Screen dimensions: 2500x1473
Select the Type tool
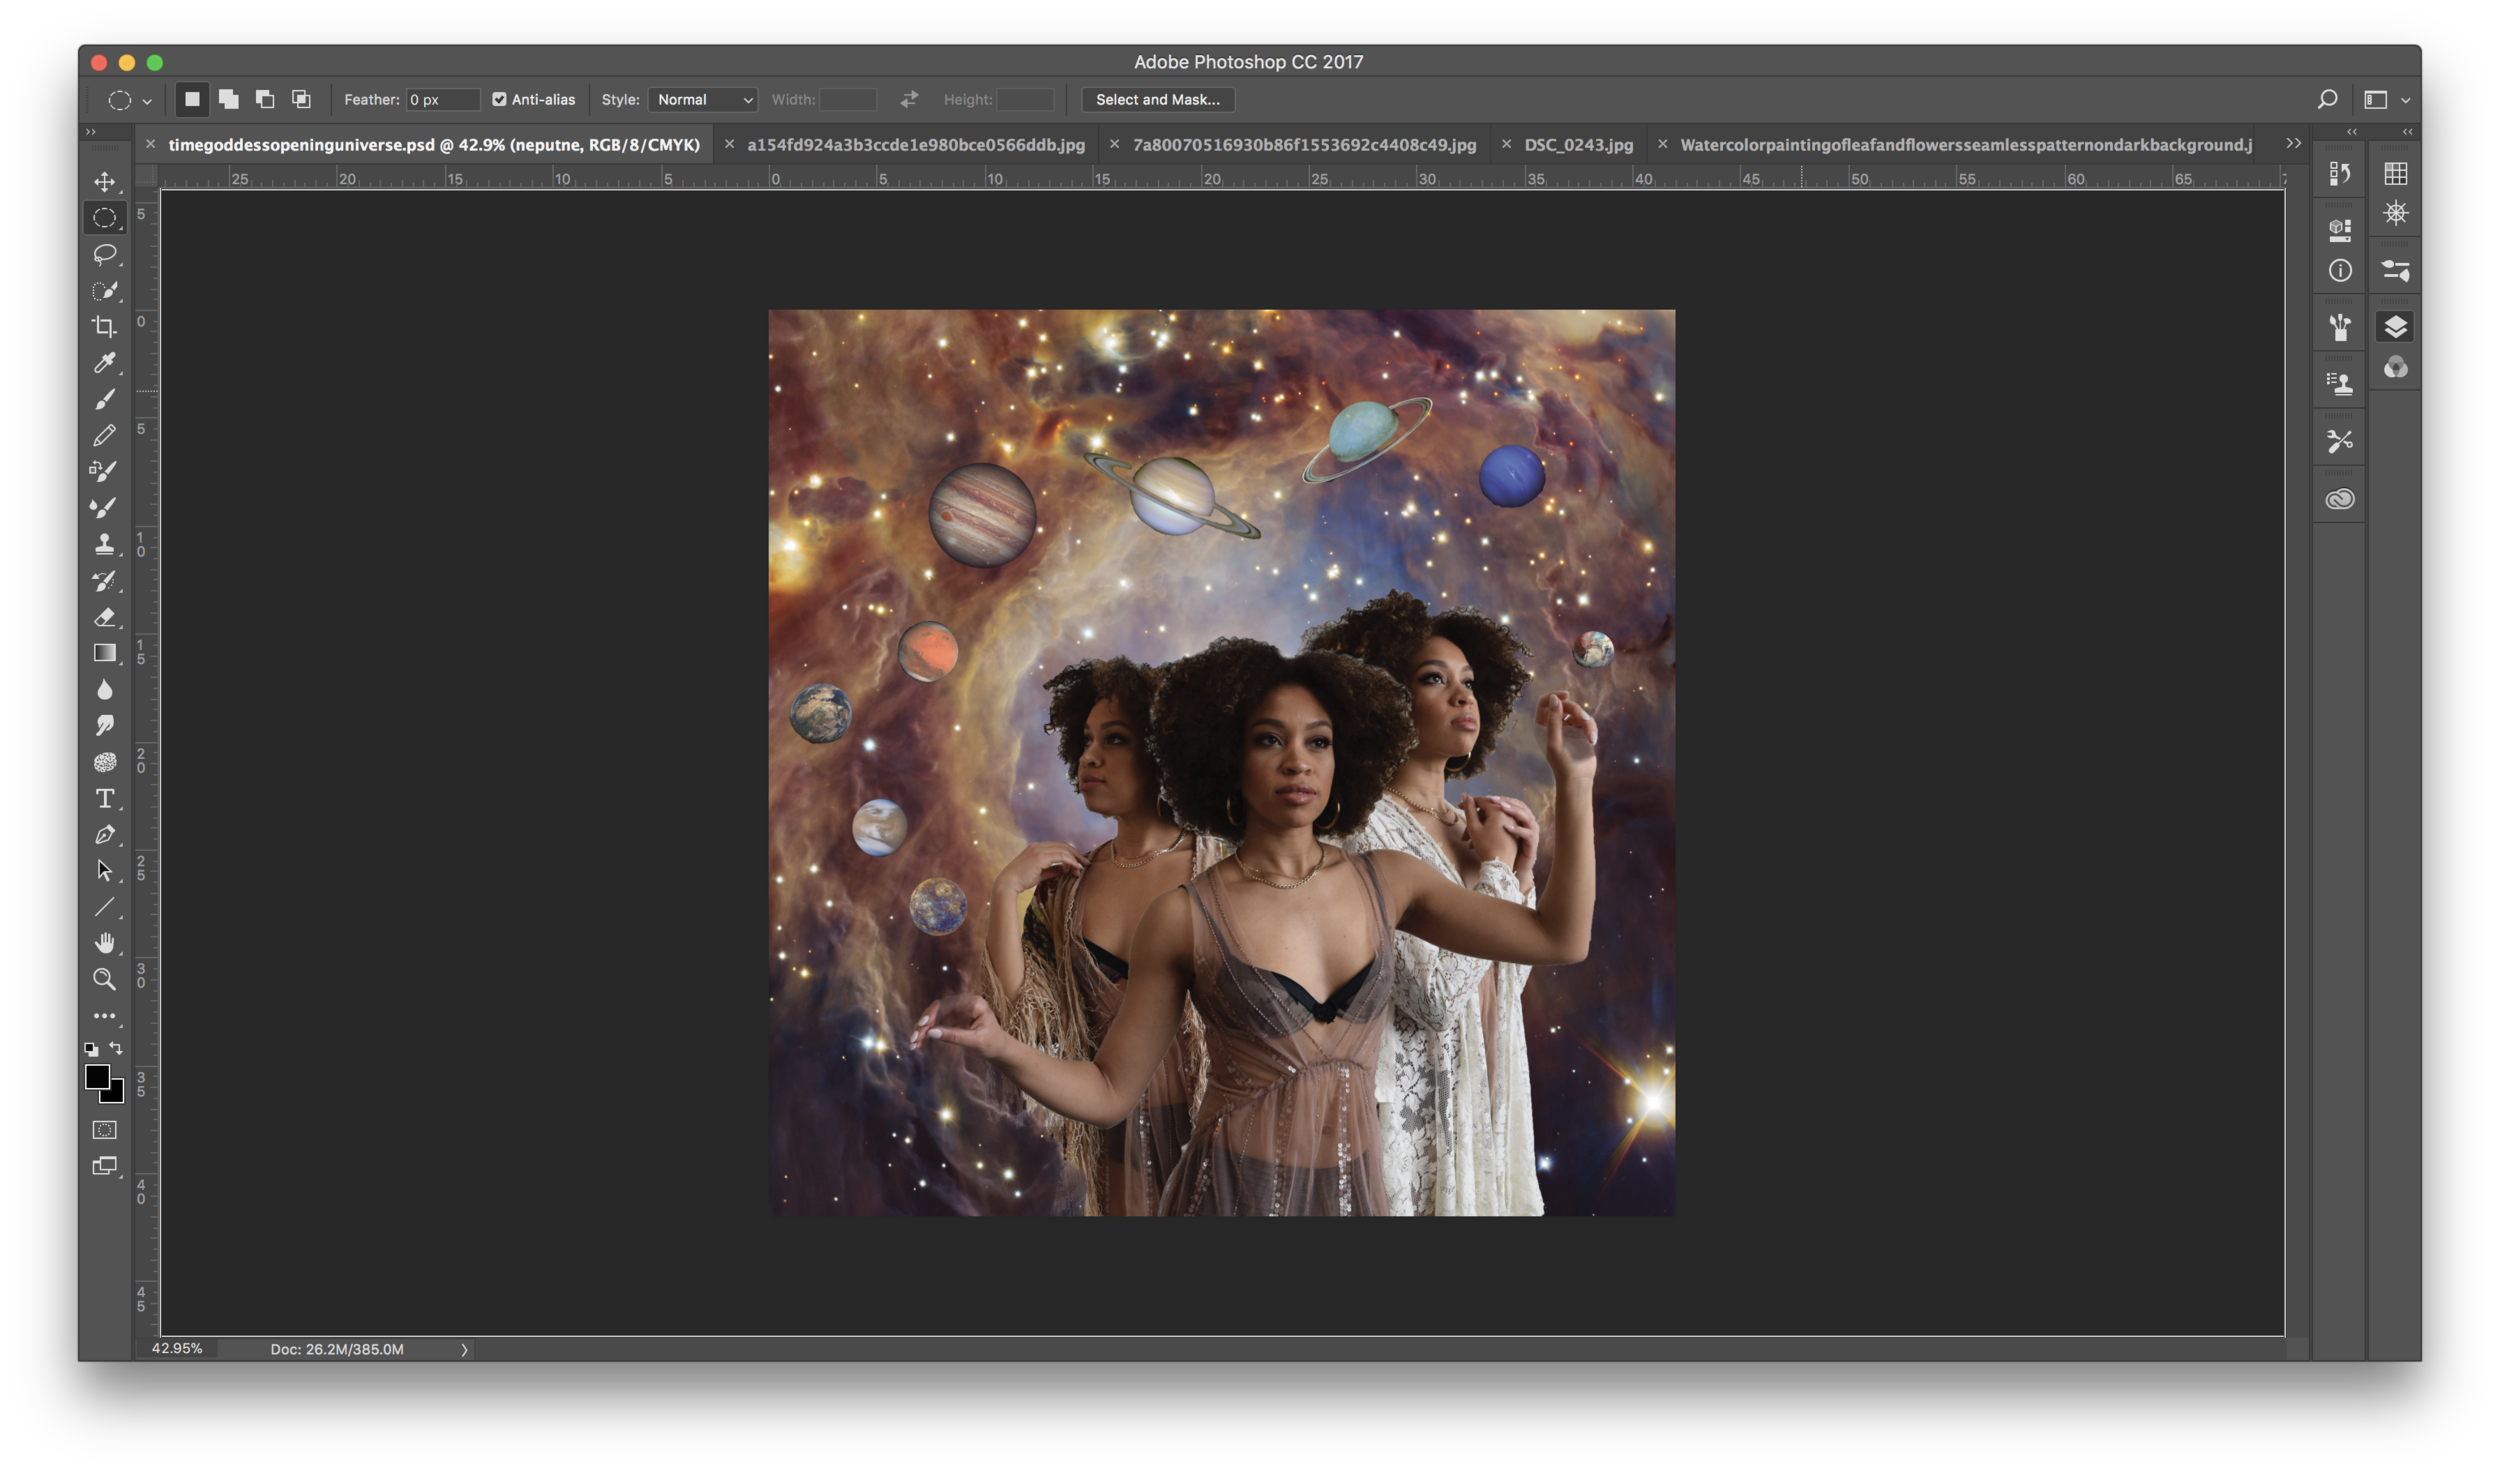(104, 798)
